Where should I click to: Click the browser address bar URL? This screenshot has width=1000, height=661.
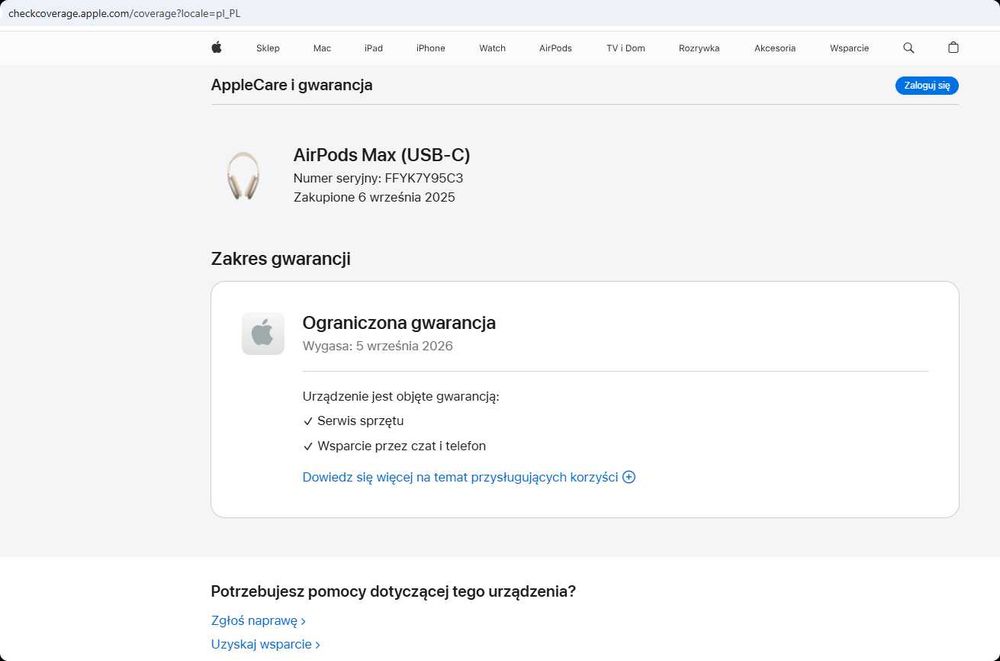tap(124, 13)
